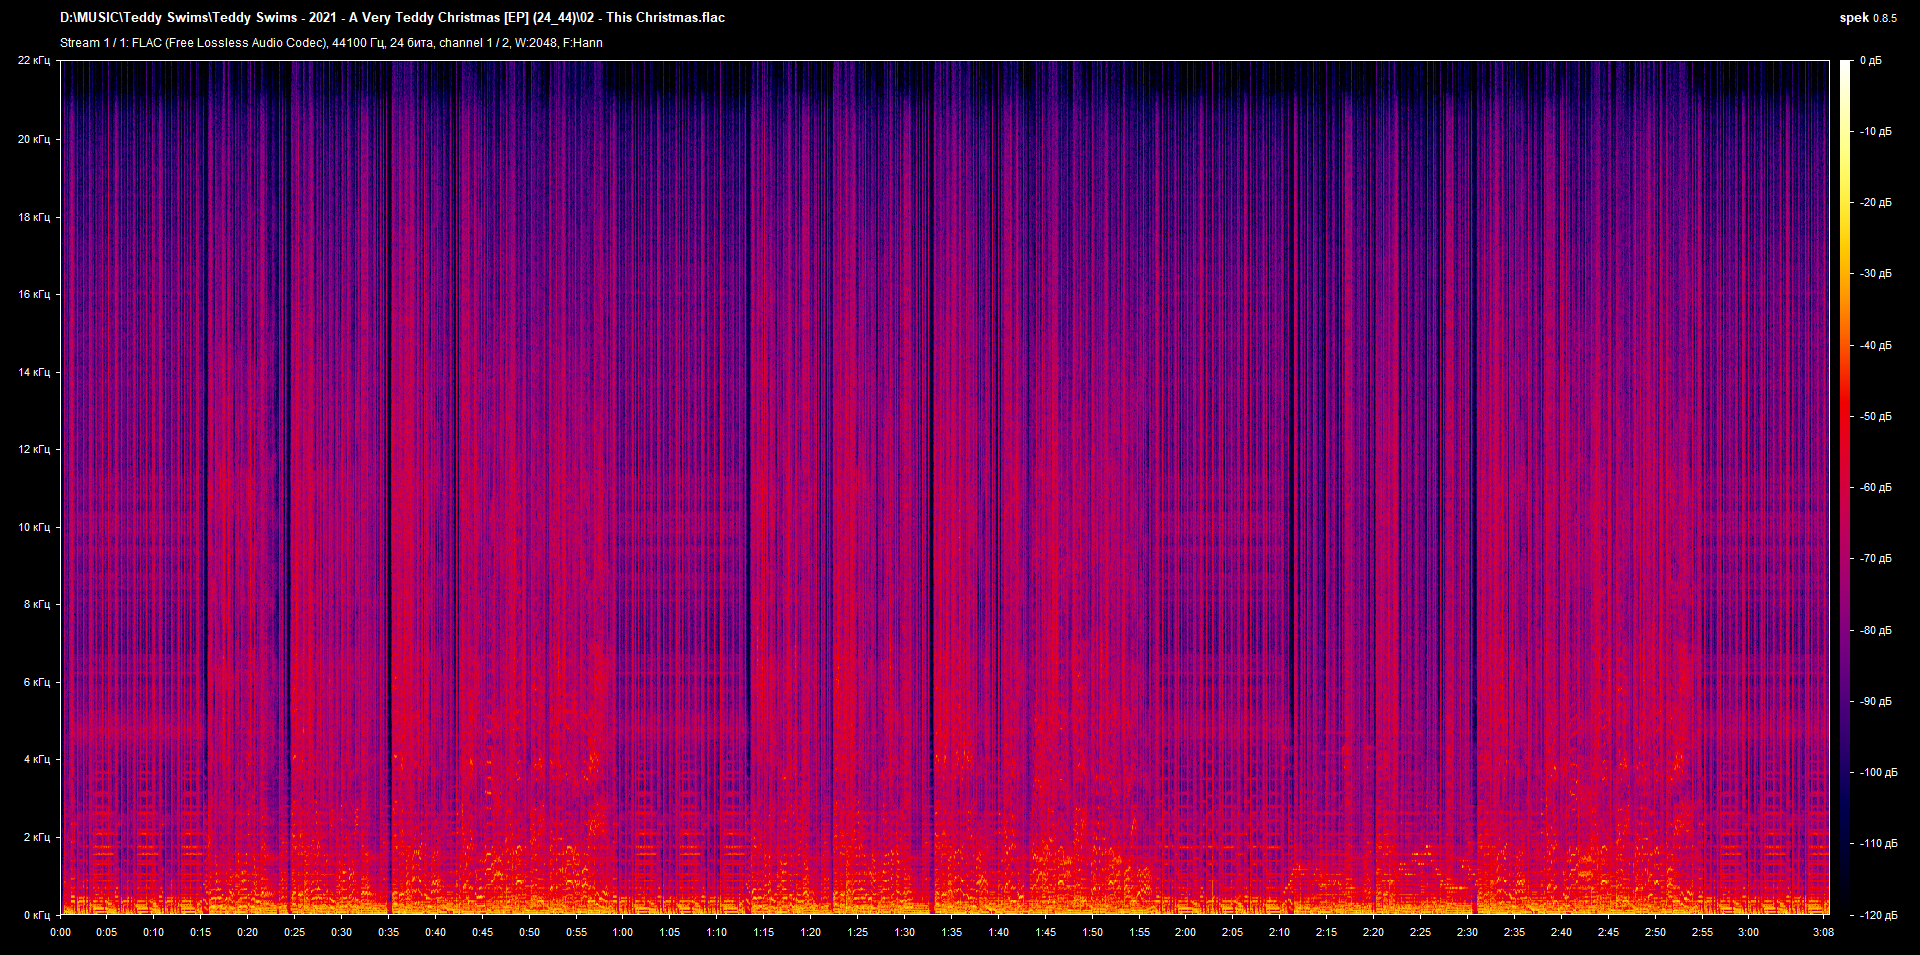This screenshot has height=955, width=1920.
Task: Click the 2 кГц frequency label
Action: (x=37, y=837)
